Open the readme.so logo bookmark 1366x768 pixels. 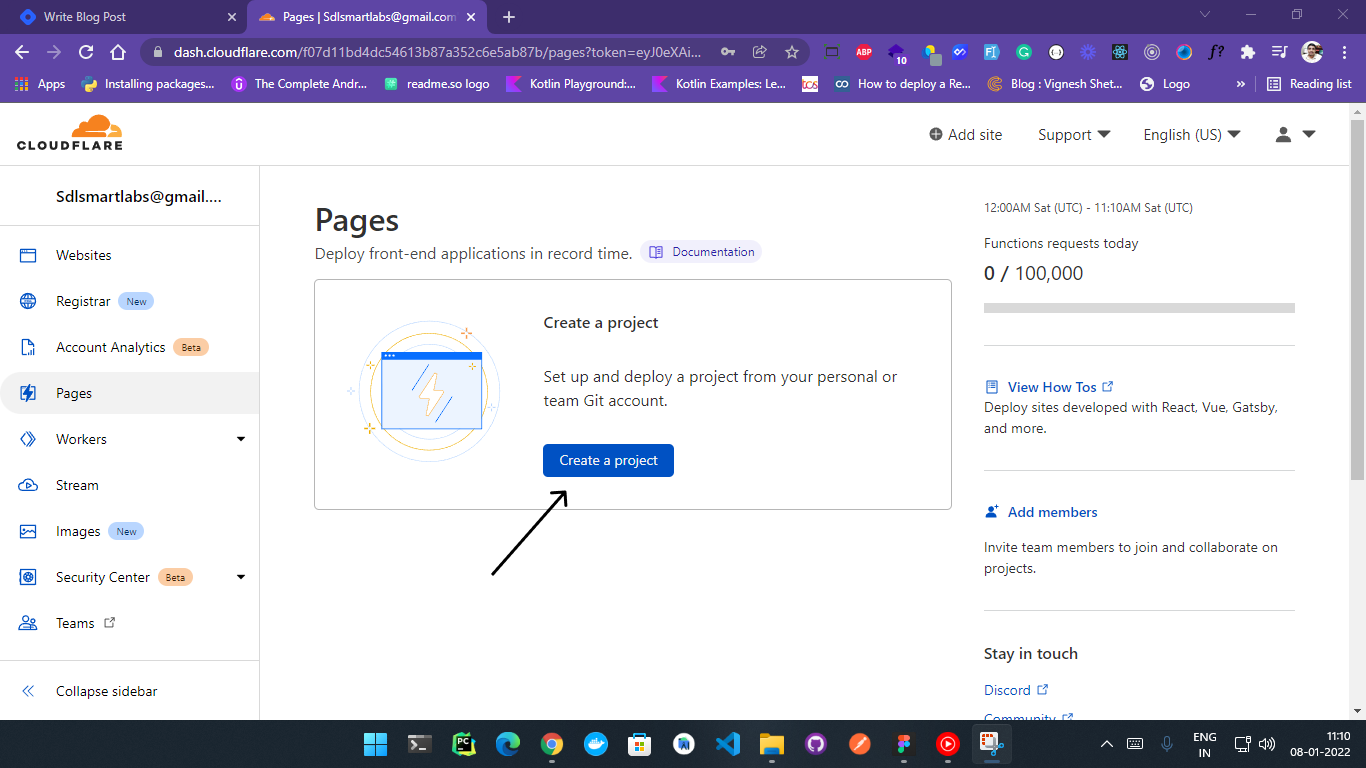(438, 84)
